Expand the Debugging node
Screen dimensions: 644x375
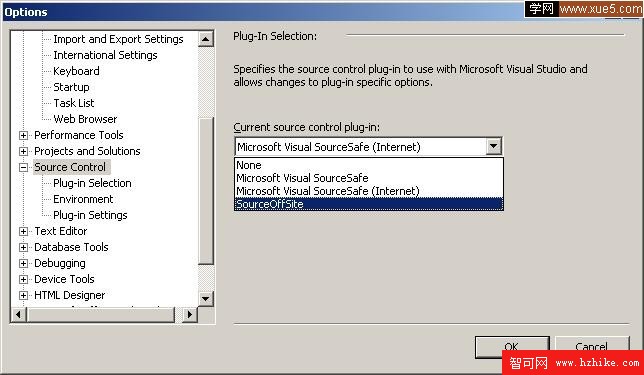pyautogui.click(x=23, y=263)
